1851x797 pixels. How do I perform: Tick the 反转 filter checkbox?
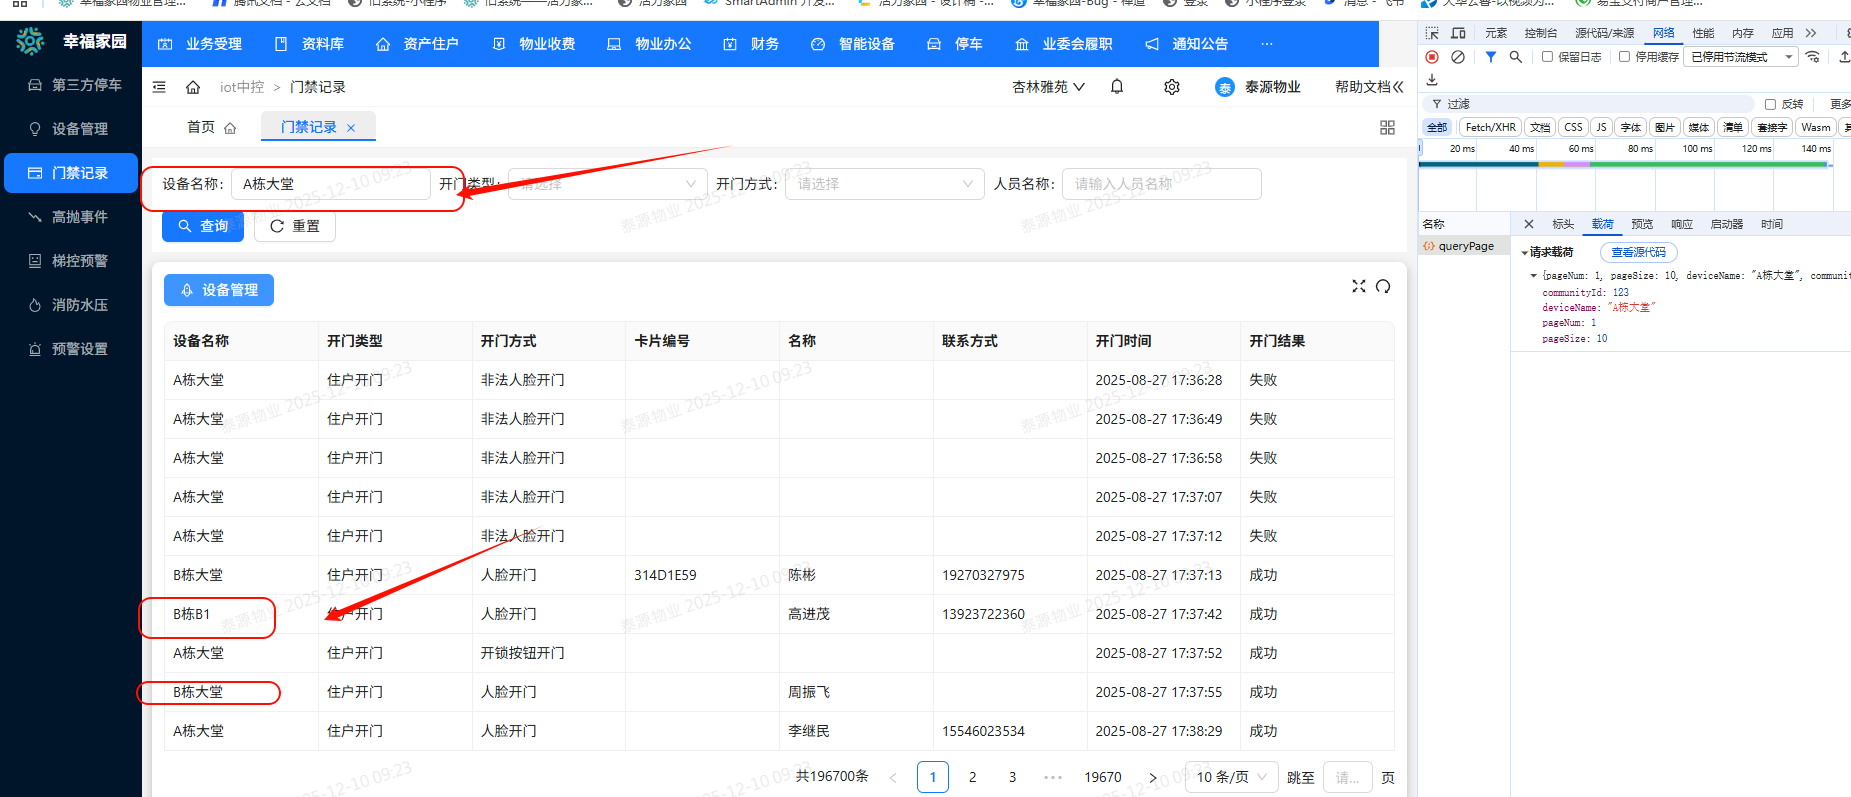pos(1770,104)
